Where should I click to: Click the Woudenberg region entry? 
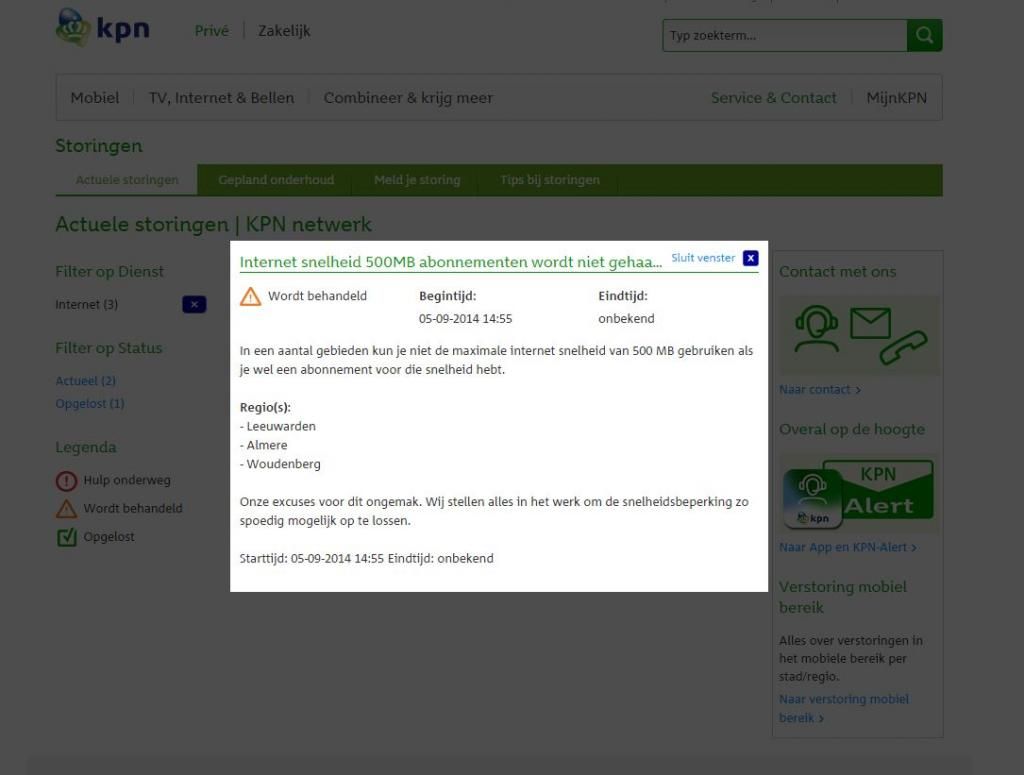pyautogui.click(x=280, y=464)
